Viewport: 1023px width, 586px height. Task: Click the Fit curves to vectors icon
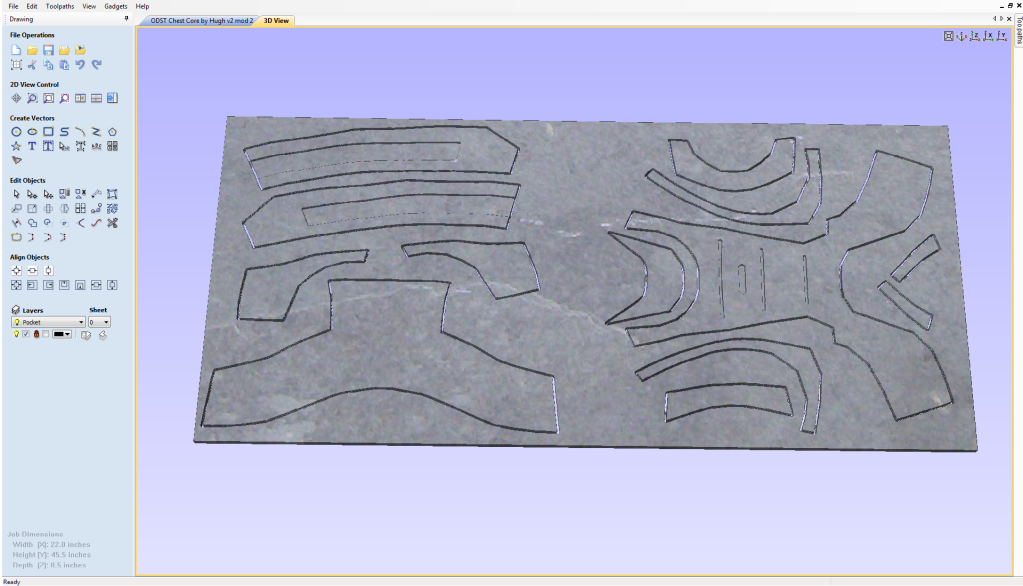96,223
